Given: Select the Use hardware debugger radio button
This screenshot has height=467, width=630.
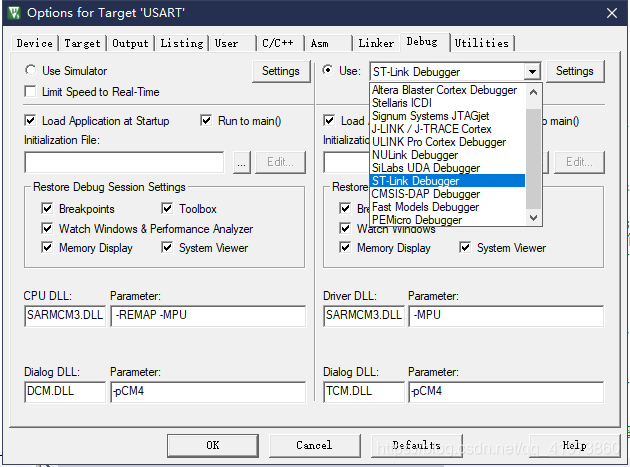Looking at the screenshot, I should point(328,70).
